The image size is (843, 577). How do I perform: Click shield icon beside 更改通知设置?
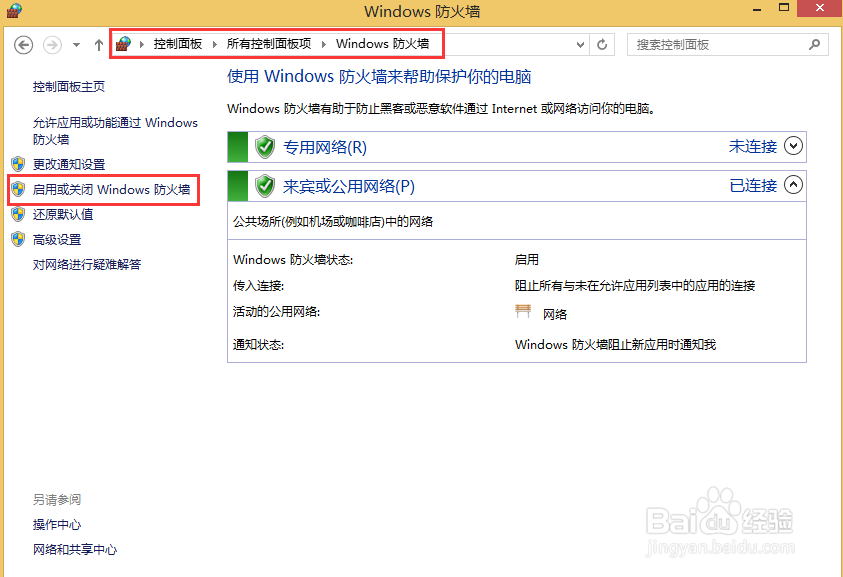[18, 164]
